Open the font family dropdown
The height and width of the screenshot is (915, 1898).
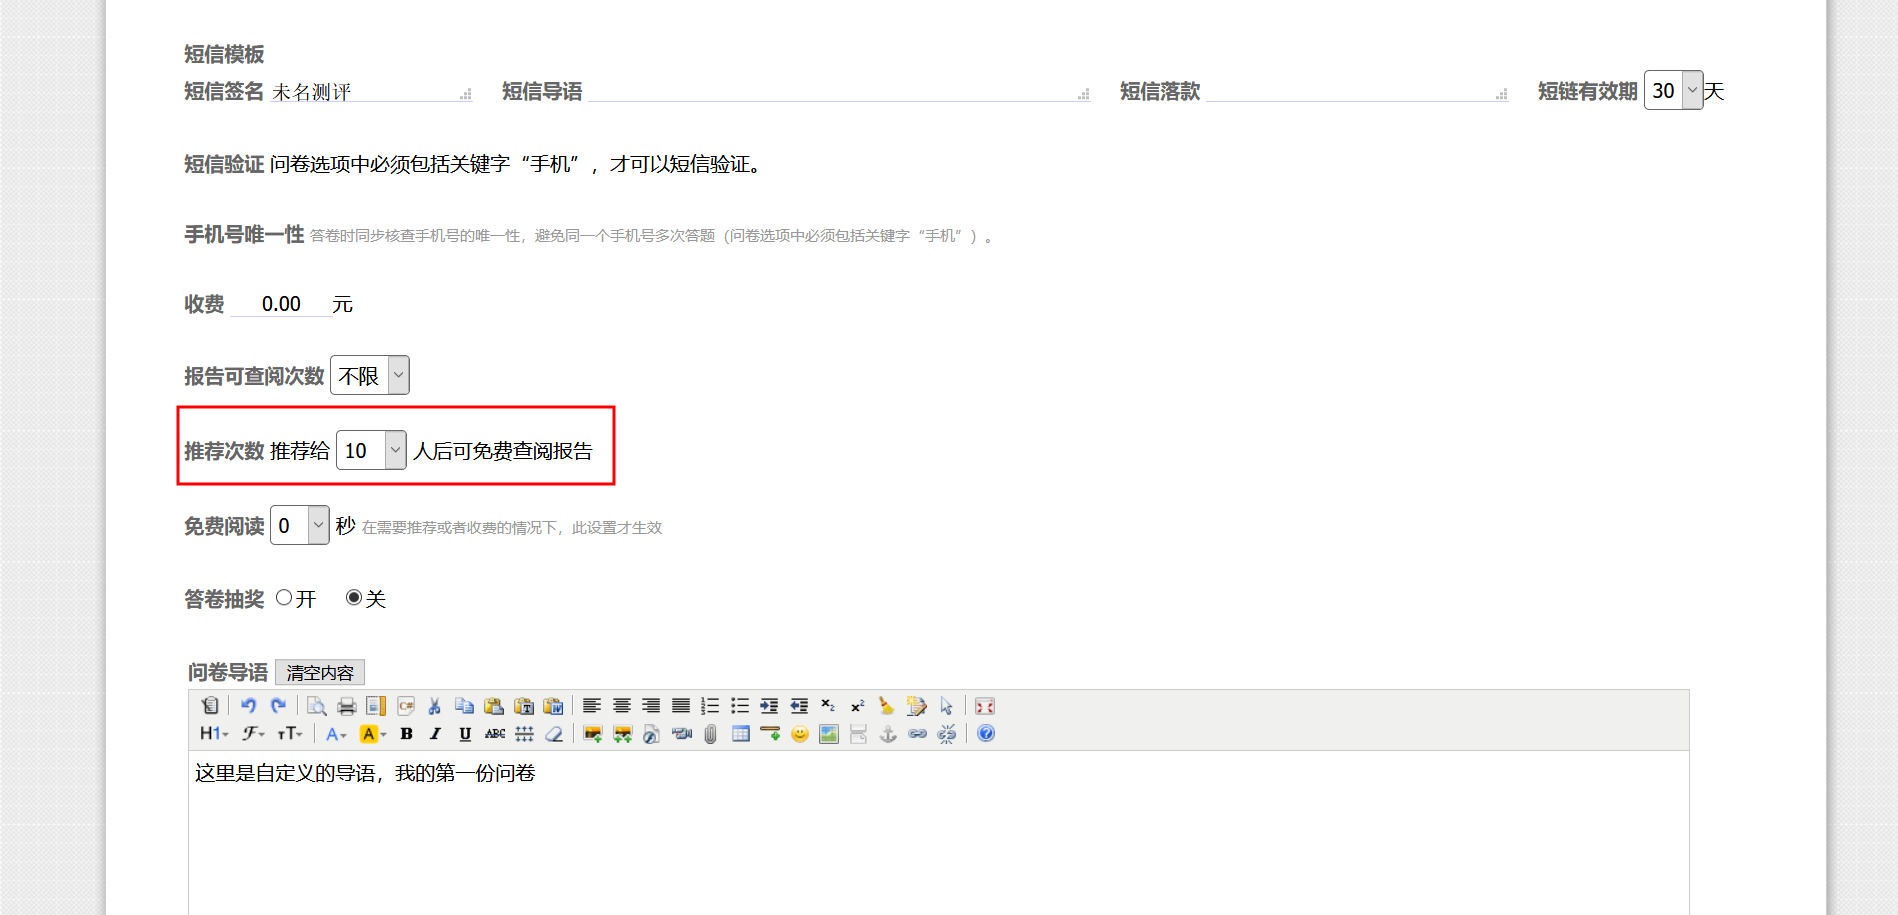click(x=253, y=734)
